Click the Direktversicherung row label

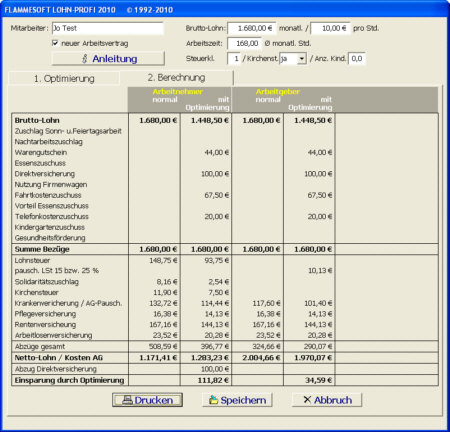pos(45,174)
